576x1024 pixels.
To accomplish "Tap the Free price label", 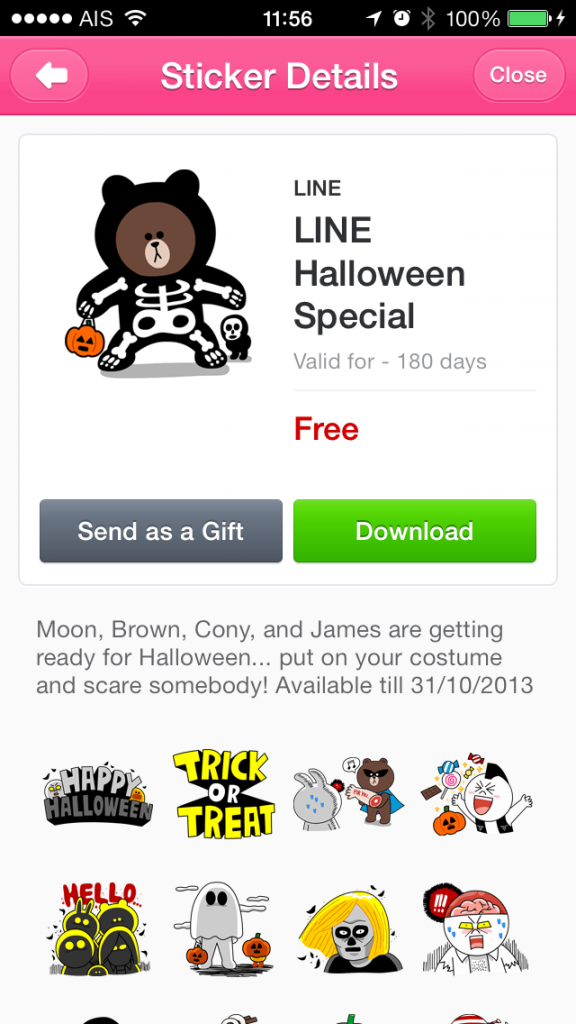I will point(326,429).
